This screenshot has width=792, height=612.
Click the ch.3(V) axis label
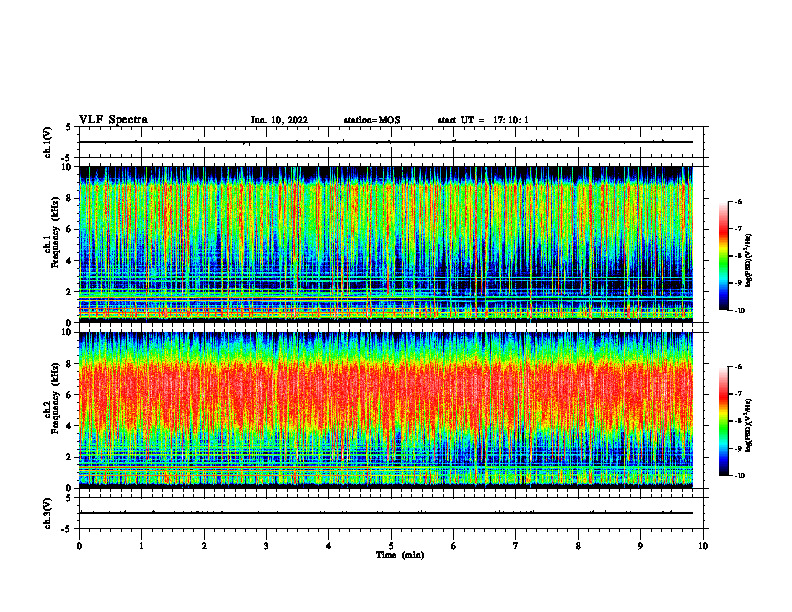coord(47,513)
